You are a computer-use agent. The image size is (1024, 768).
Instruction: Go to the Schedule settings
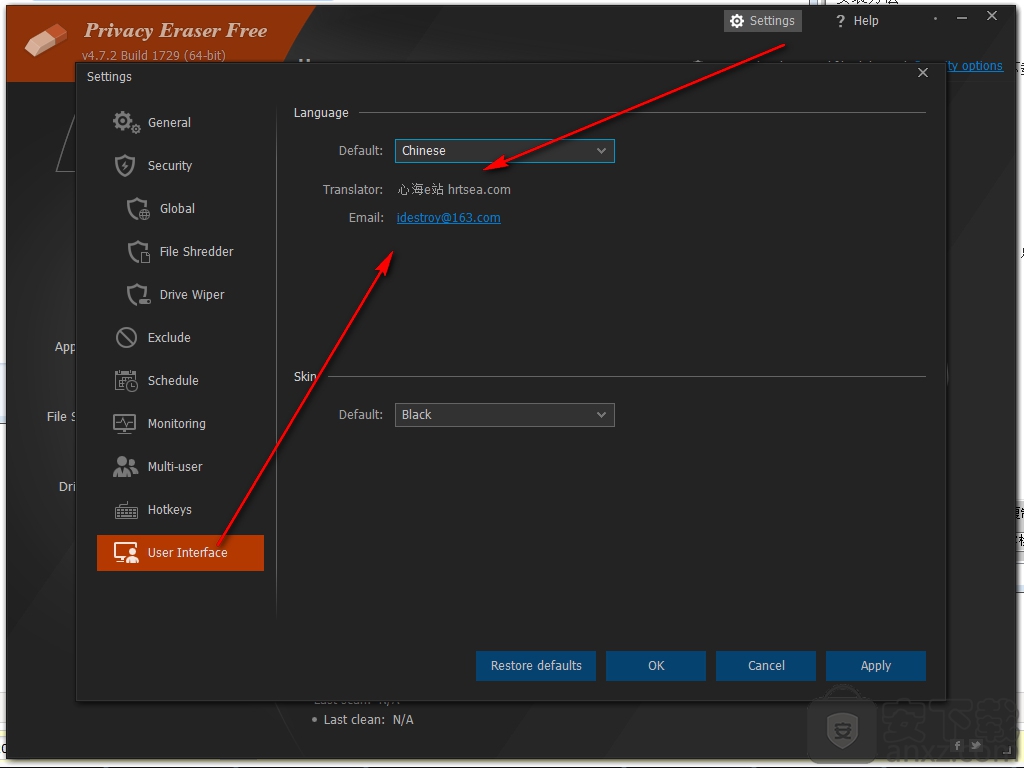point(180,381)
